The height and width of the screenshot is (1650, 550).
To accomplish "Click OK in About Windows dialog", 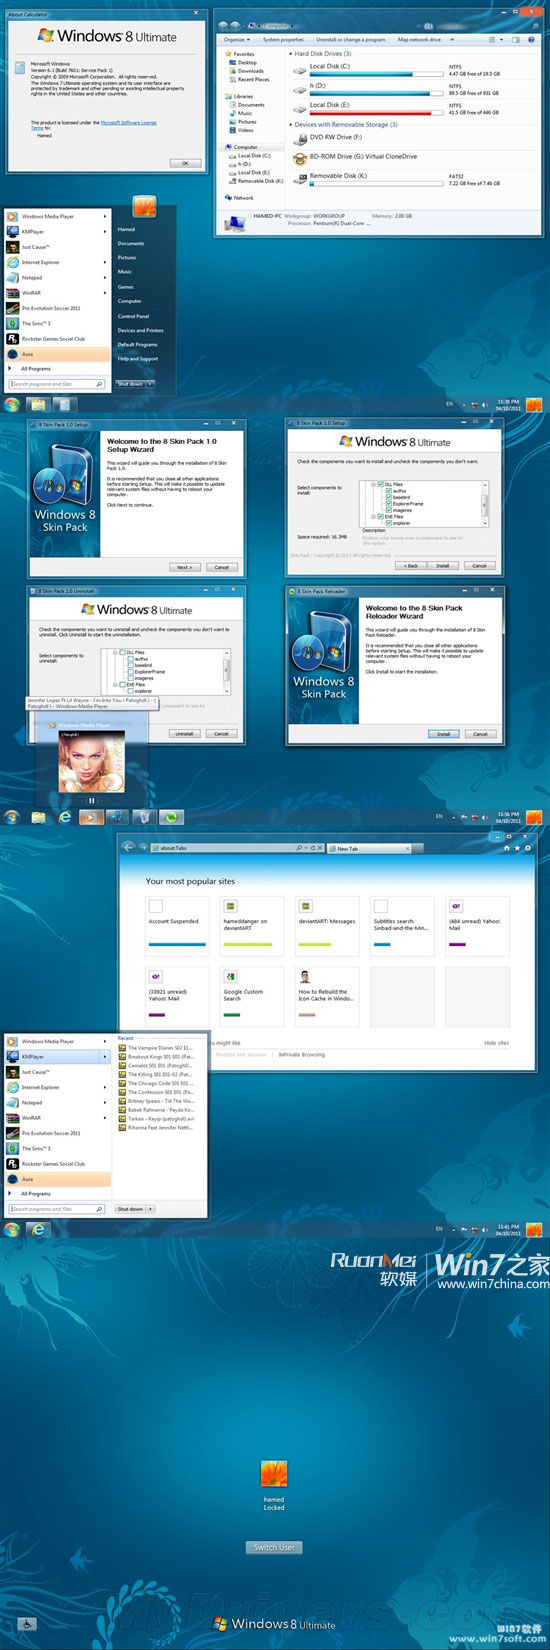I will tap(183, 162).
